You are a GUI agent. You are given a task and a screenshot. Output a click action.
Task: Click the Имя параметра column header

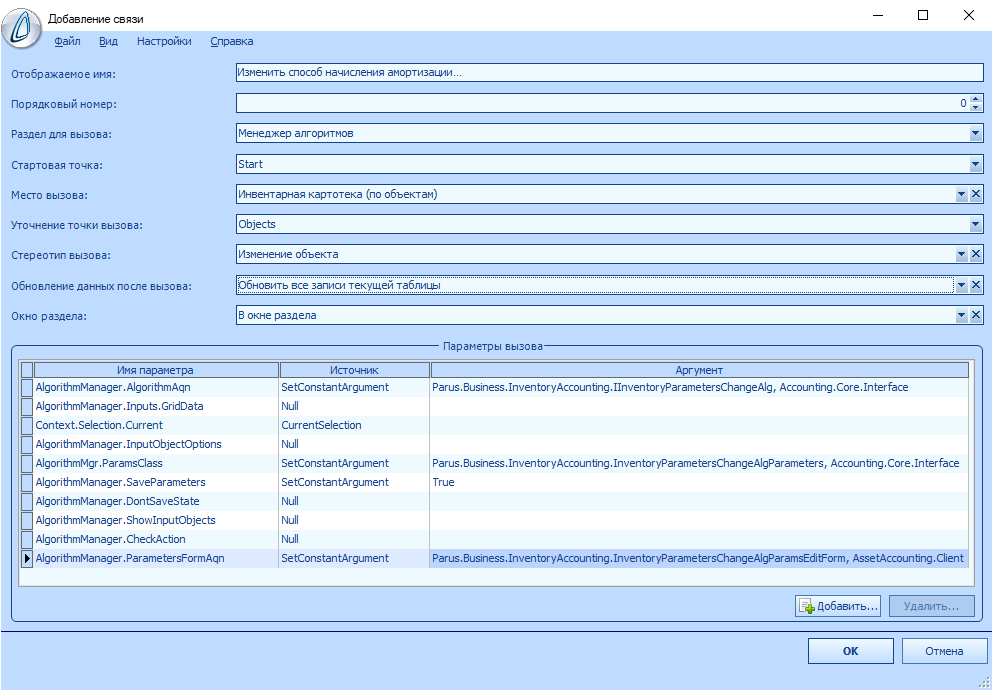[156, 370]
